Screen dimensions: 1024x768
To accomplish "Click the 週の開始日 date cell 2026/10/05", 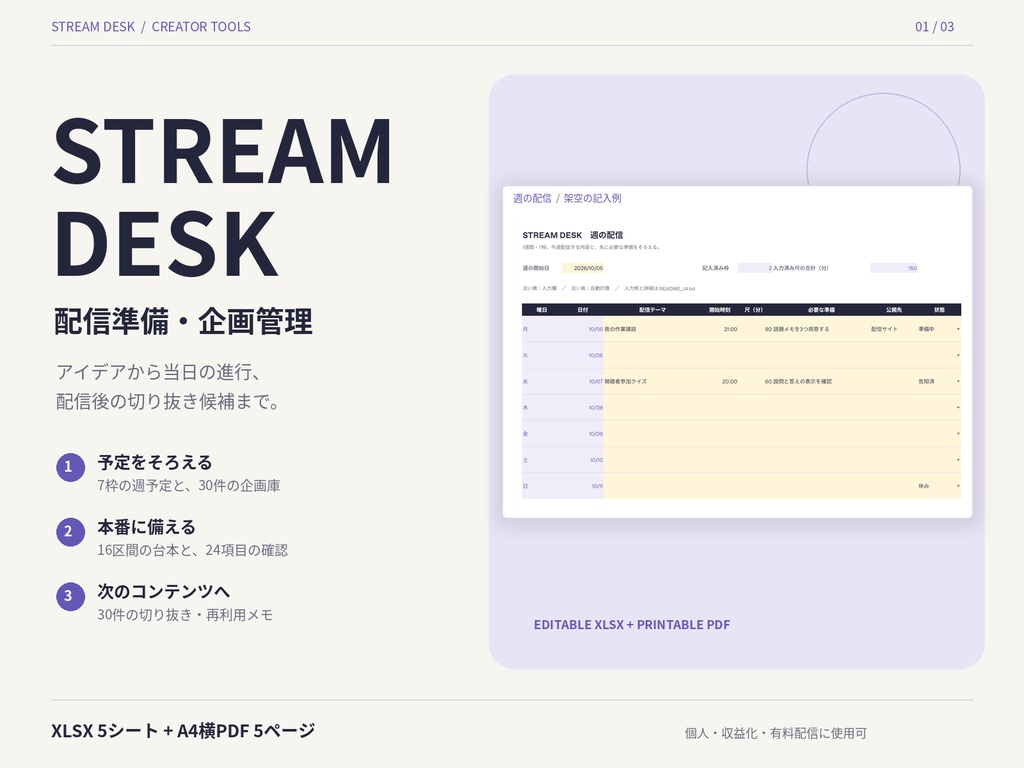I will pyautogui.click(x=583, y=268).
